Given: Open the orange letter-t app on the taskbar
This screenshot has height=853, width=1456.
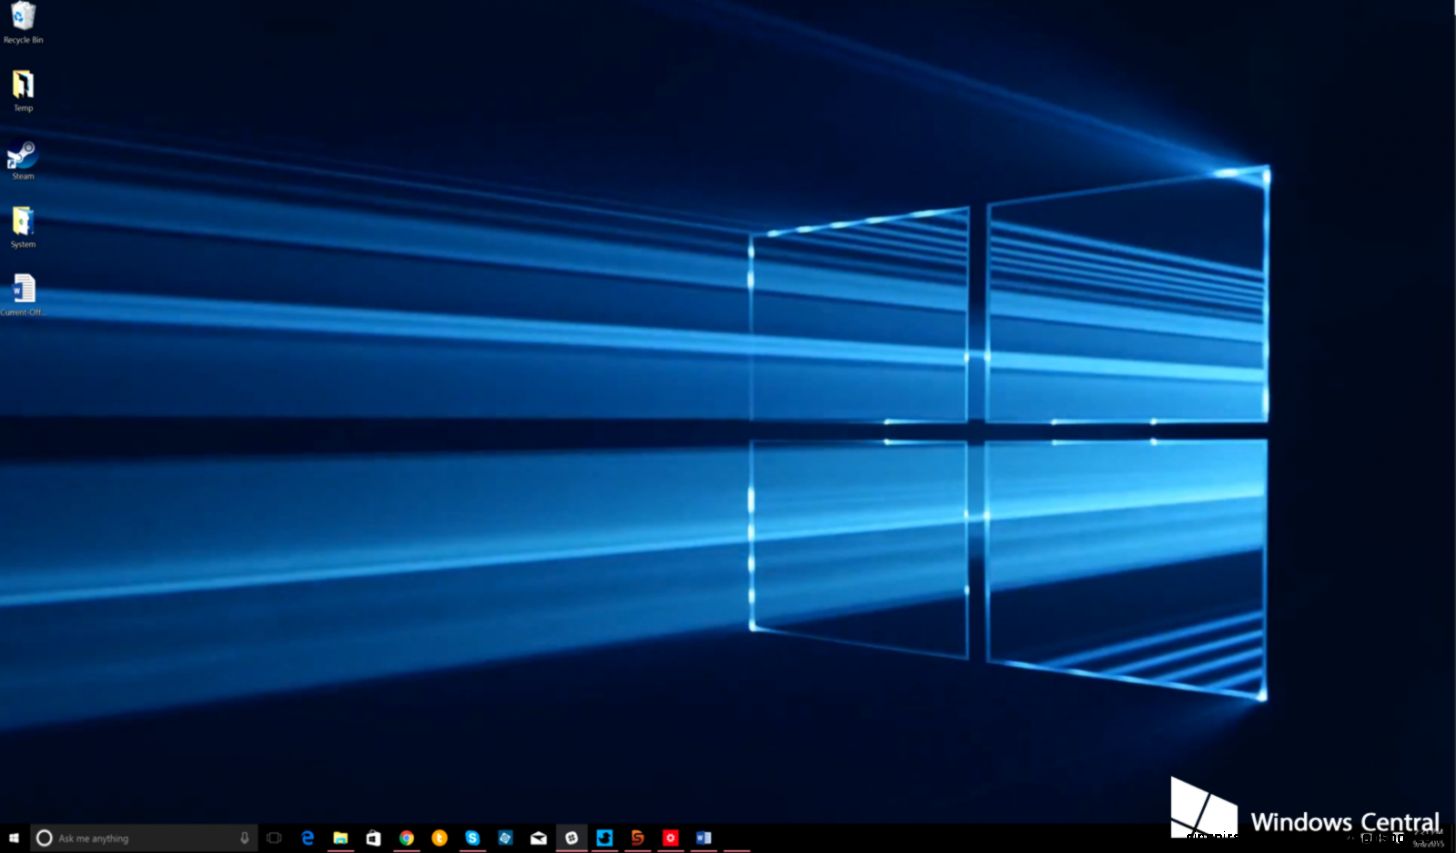Looking at the screenshot, I should (439, 837).
